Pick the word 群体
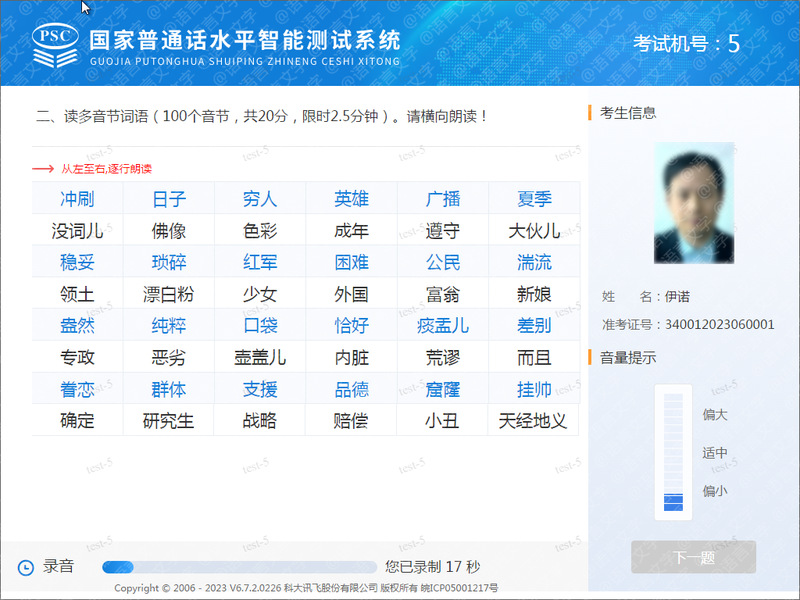This screenshot has height=600, width=800. pos(169,390)
